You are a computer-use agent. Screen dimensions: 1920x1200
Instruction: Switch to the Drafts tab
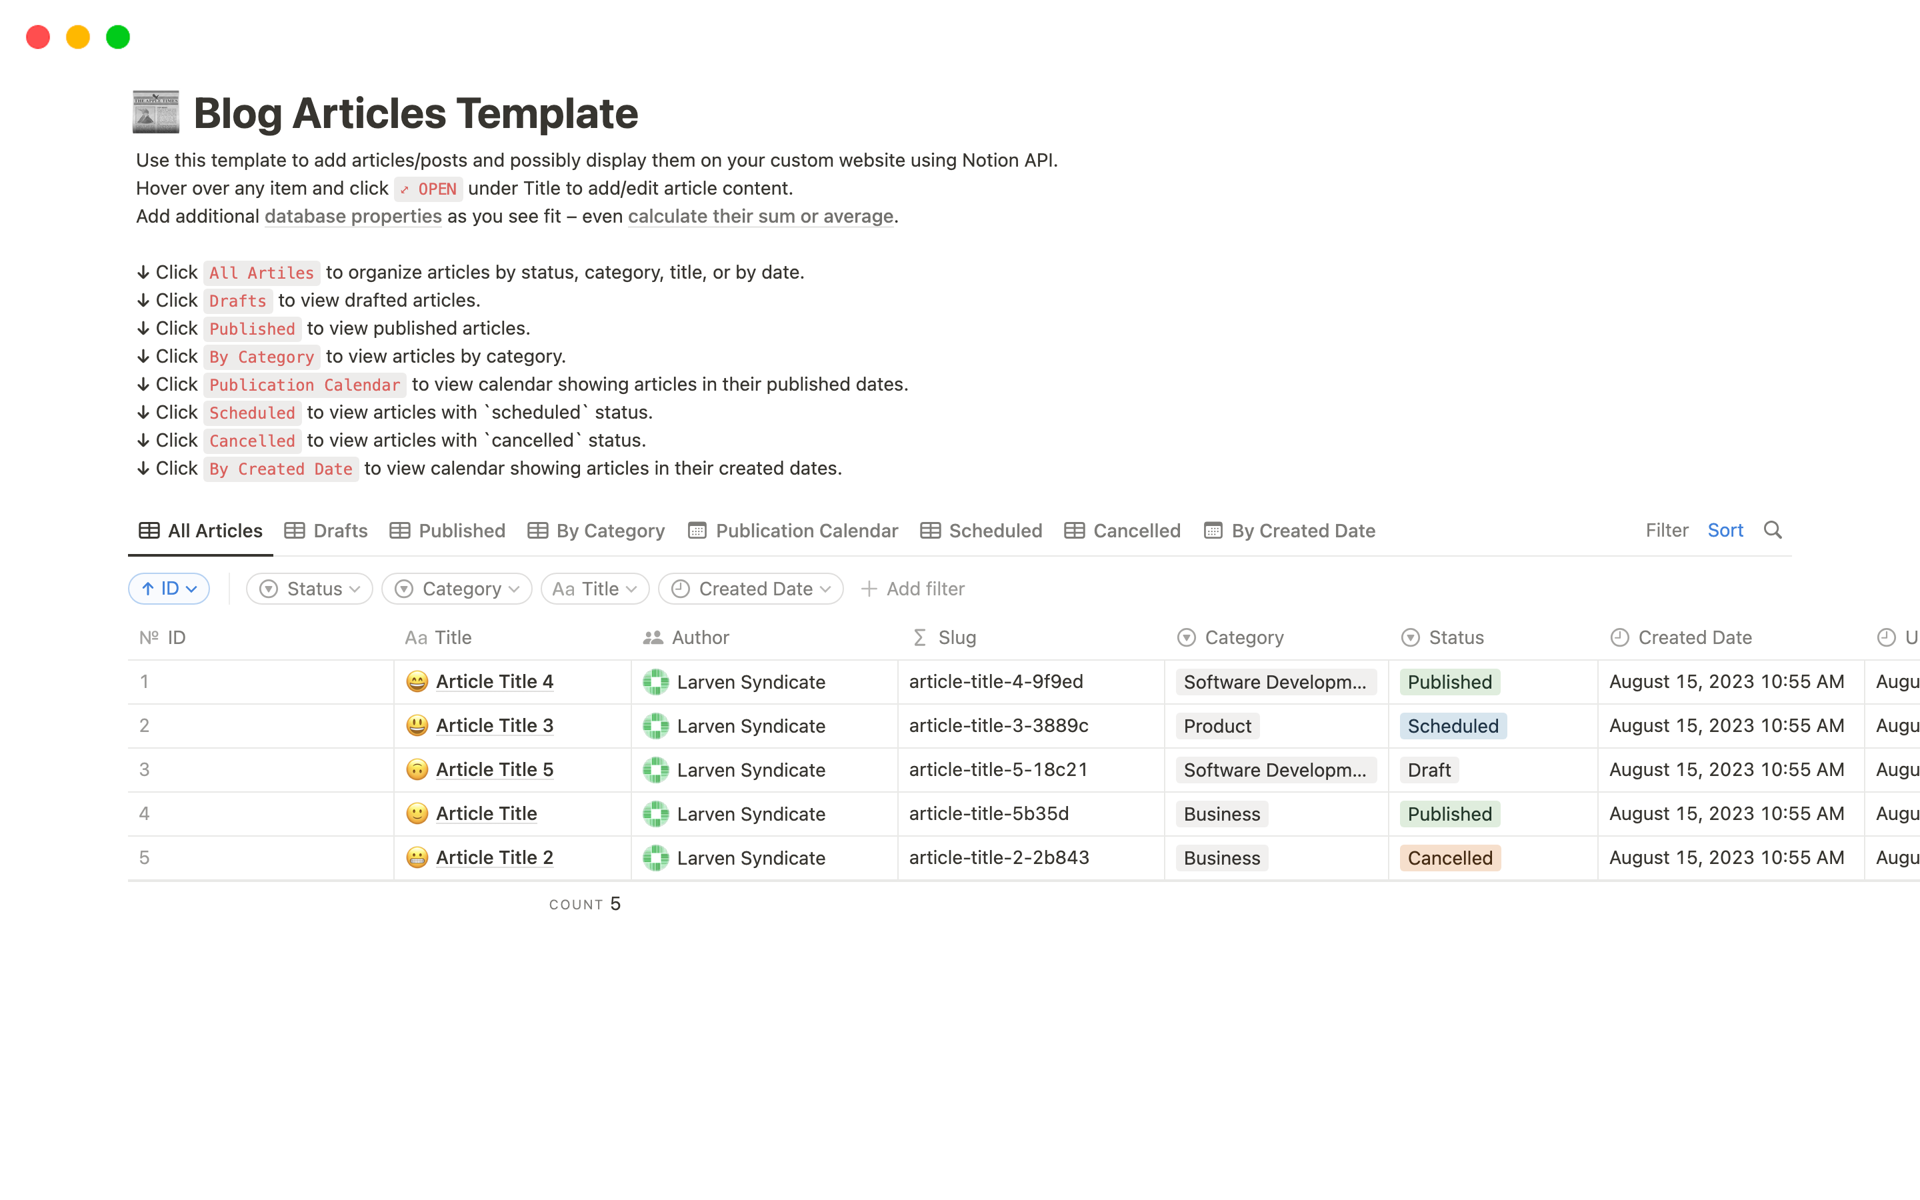coord(326,531)
